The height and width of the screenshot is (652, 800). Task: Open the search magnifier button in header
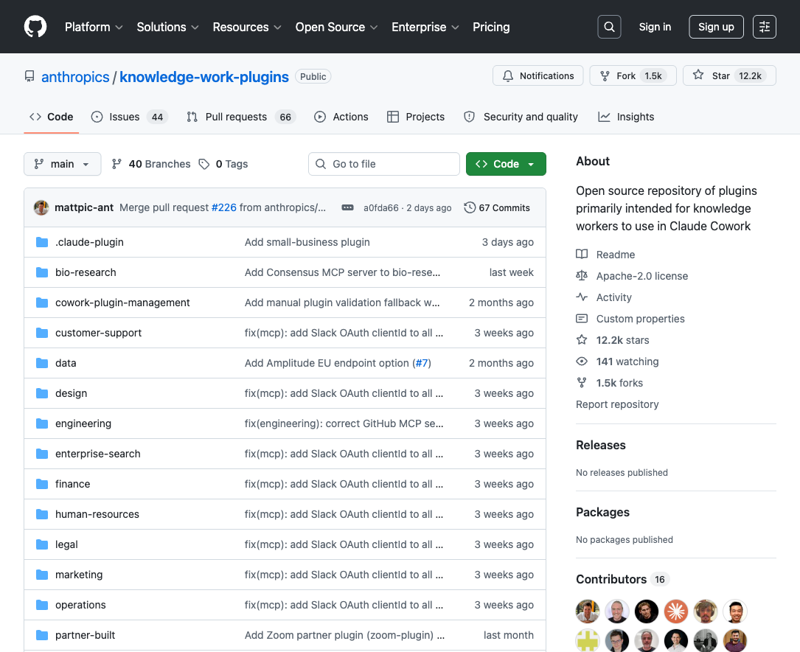[x=609, y=27]
